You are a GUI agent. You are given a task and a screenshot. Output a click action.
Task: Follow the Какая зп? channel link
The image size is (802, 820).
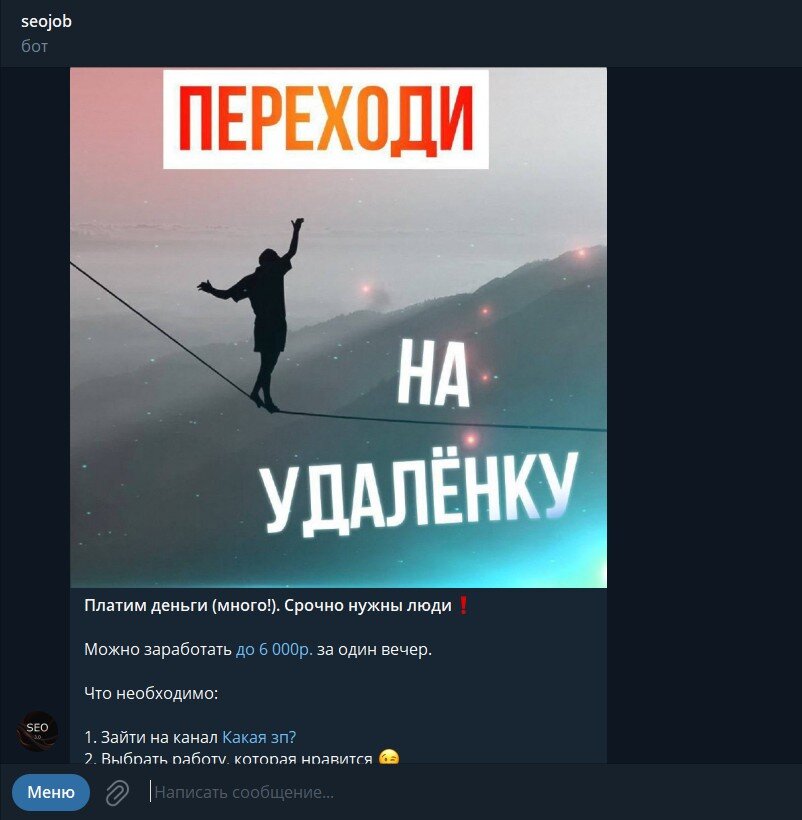259,737
